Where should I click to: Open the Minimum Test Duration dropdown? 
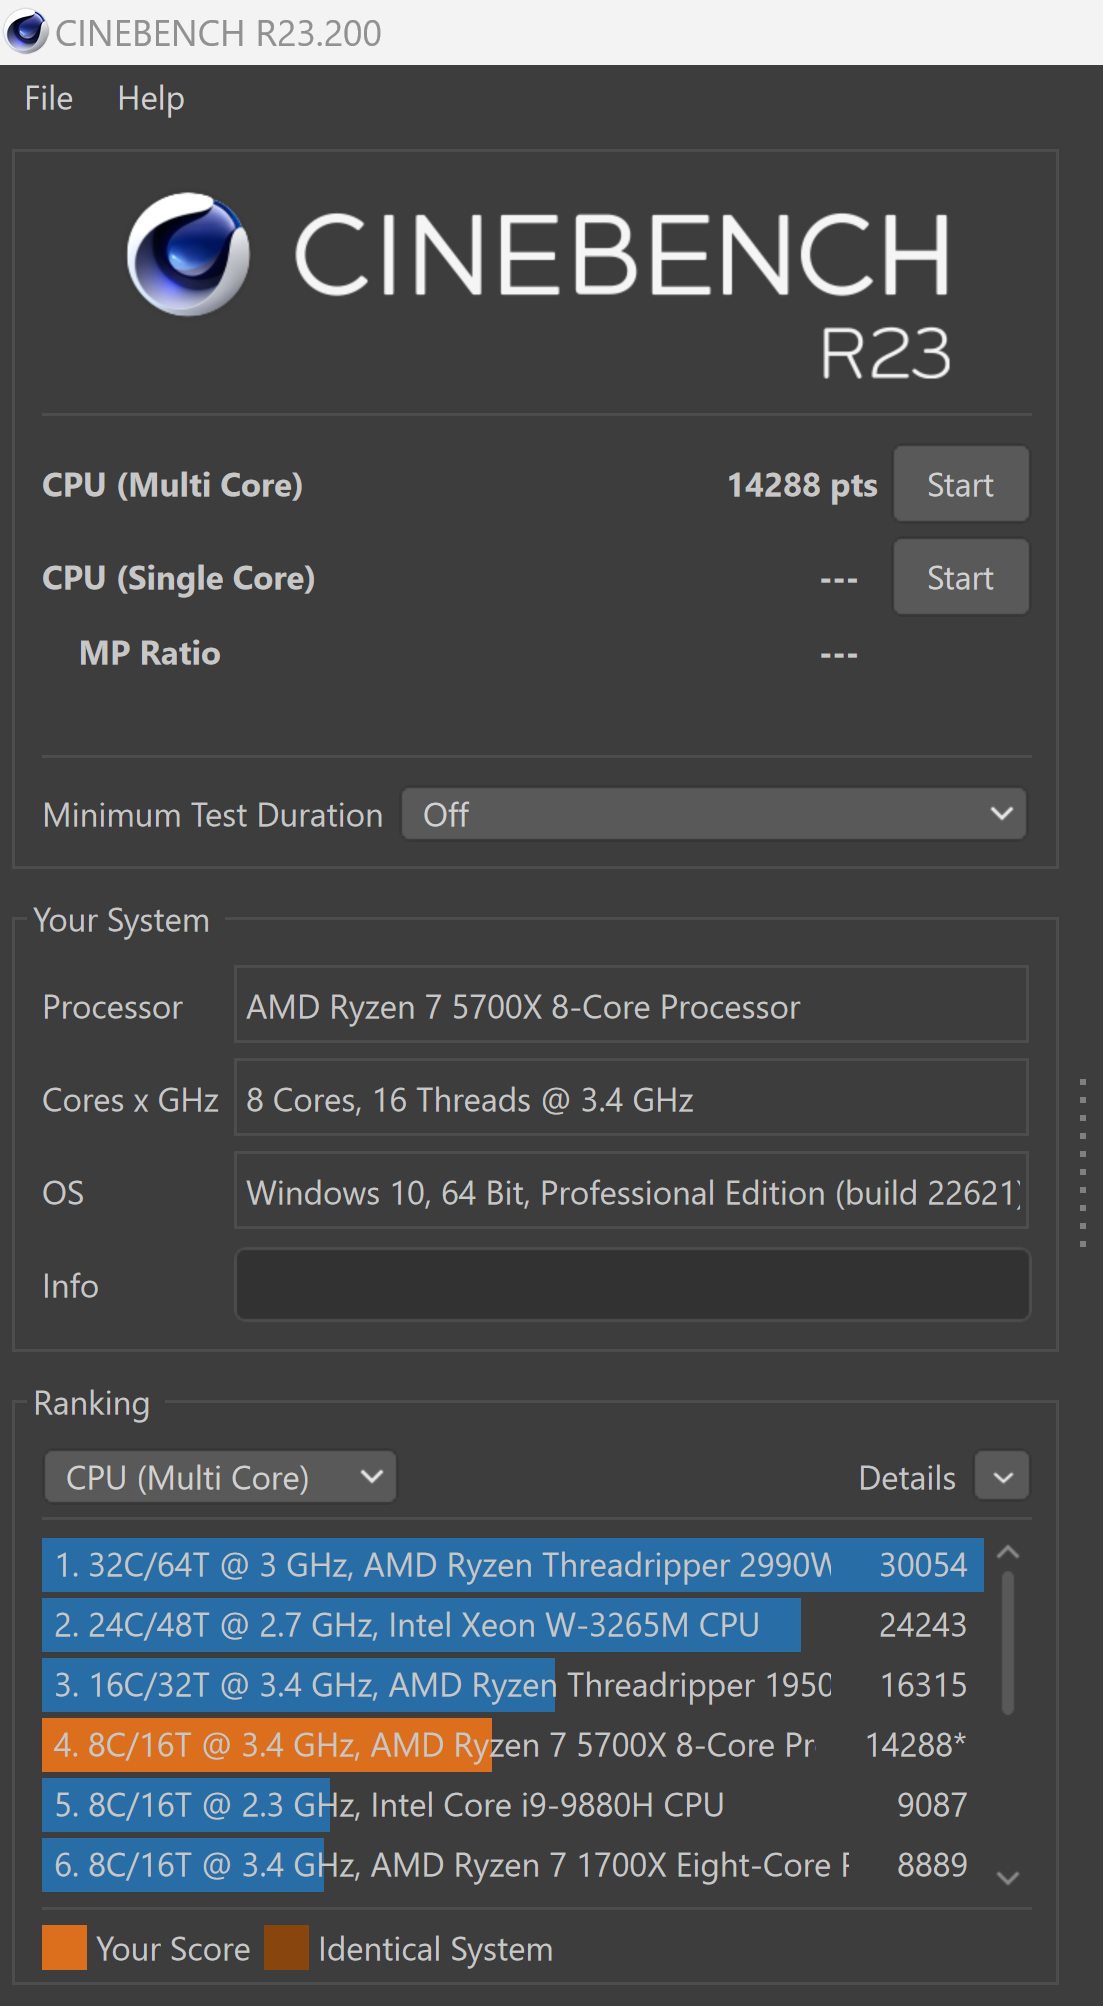[x=714, y=814]
